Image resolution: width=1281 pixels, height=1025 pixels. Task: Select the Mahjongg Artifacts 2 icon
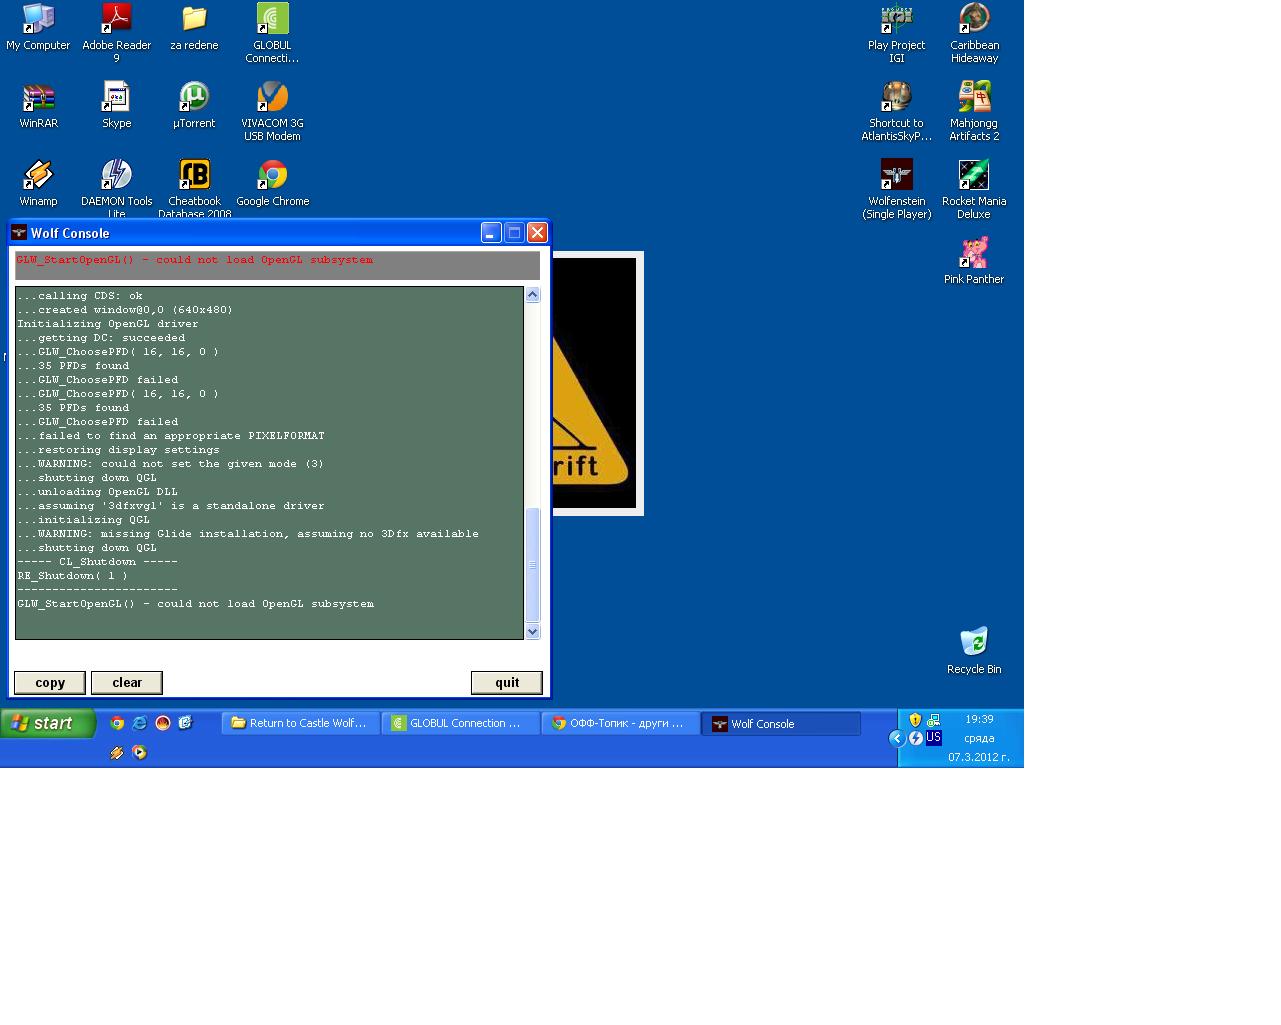tap(973, 98)
